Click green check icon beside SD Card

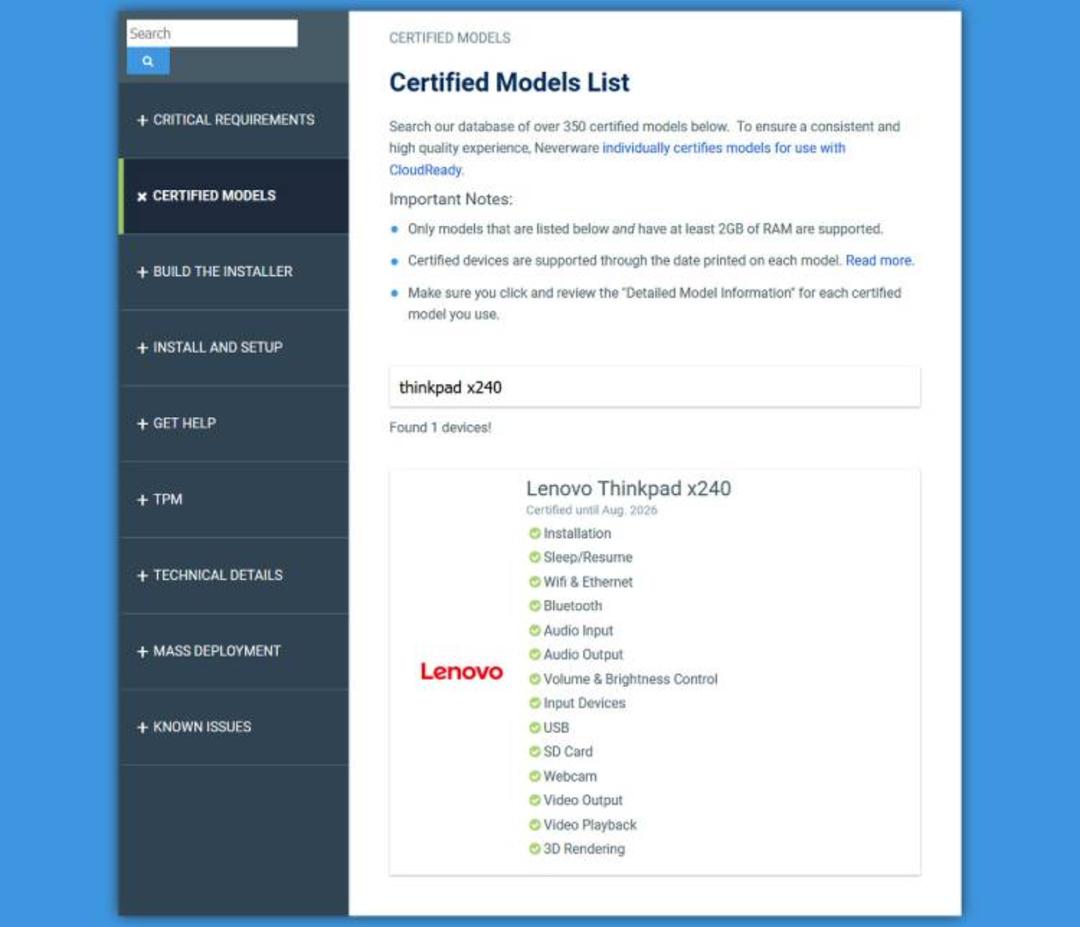[x=534, y=751]
